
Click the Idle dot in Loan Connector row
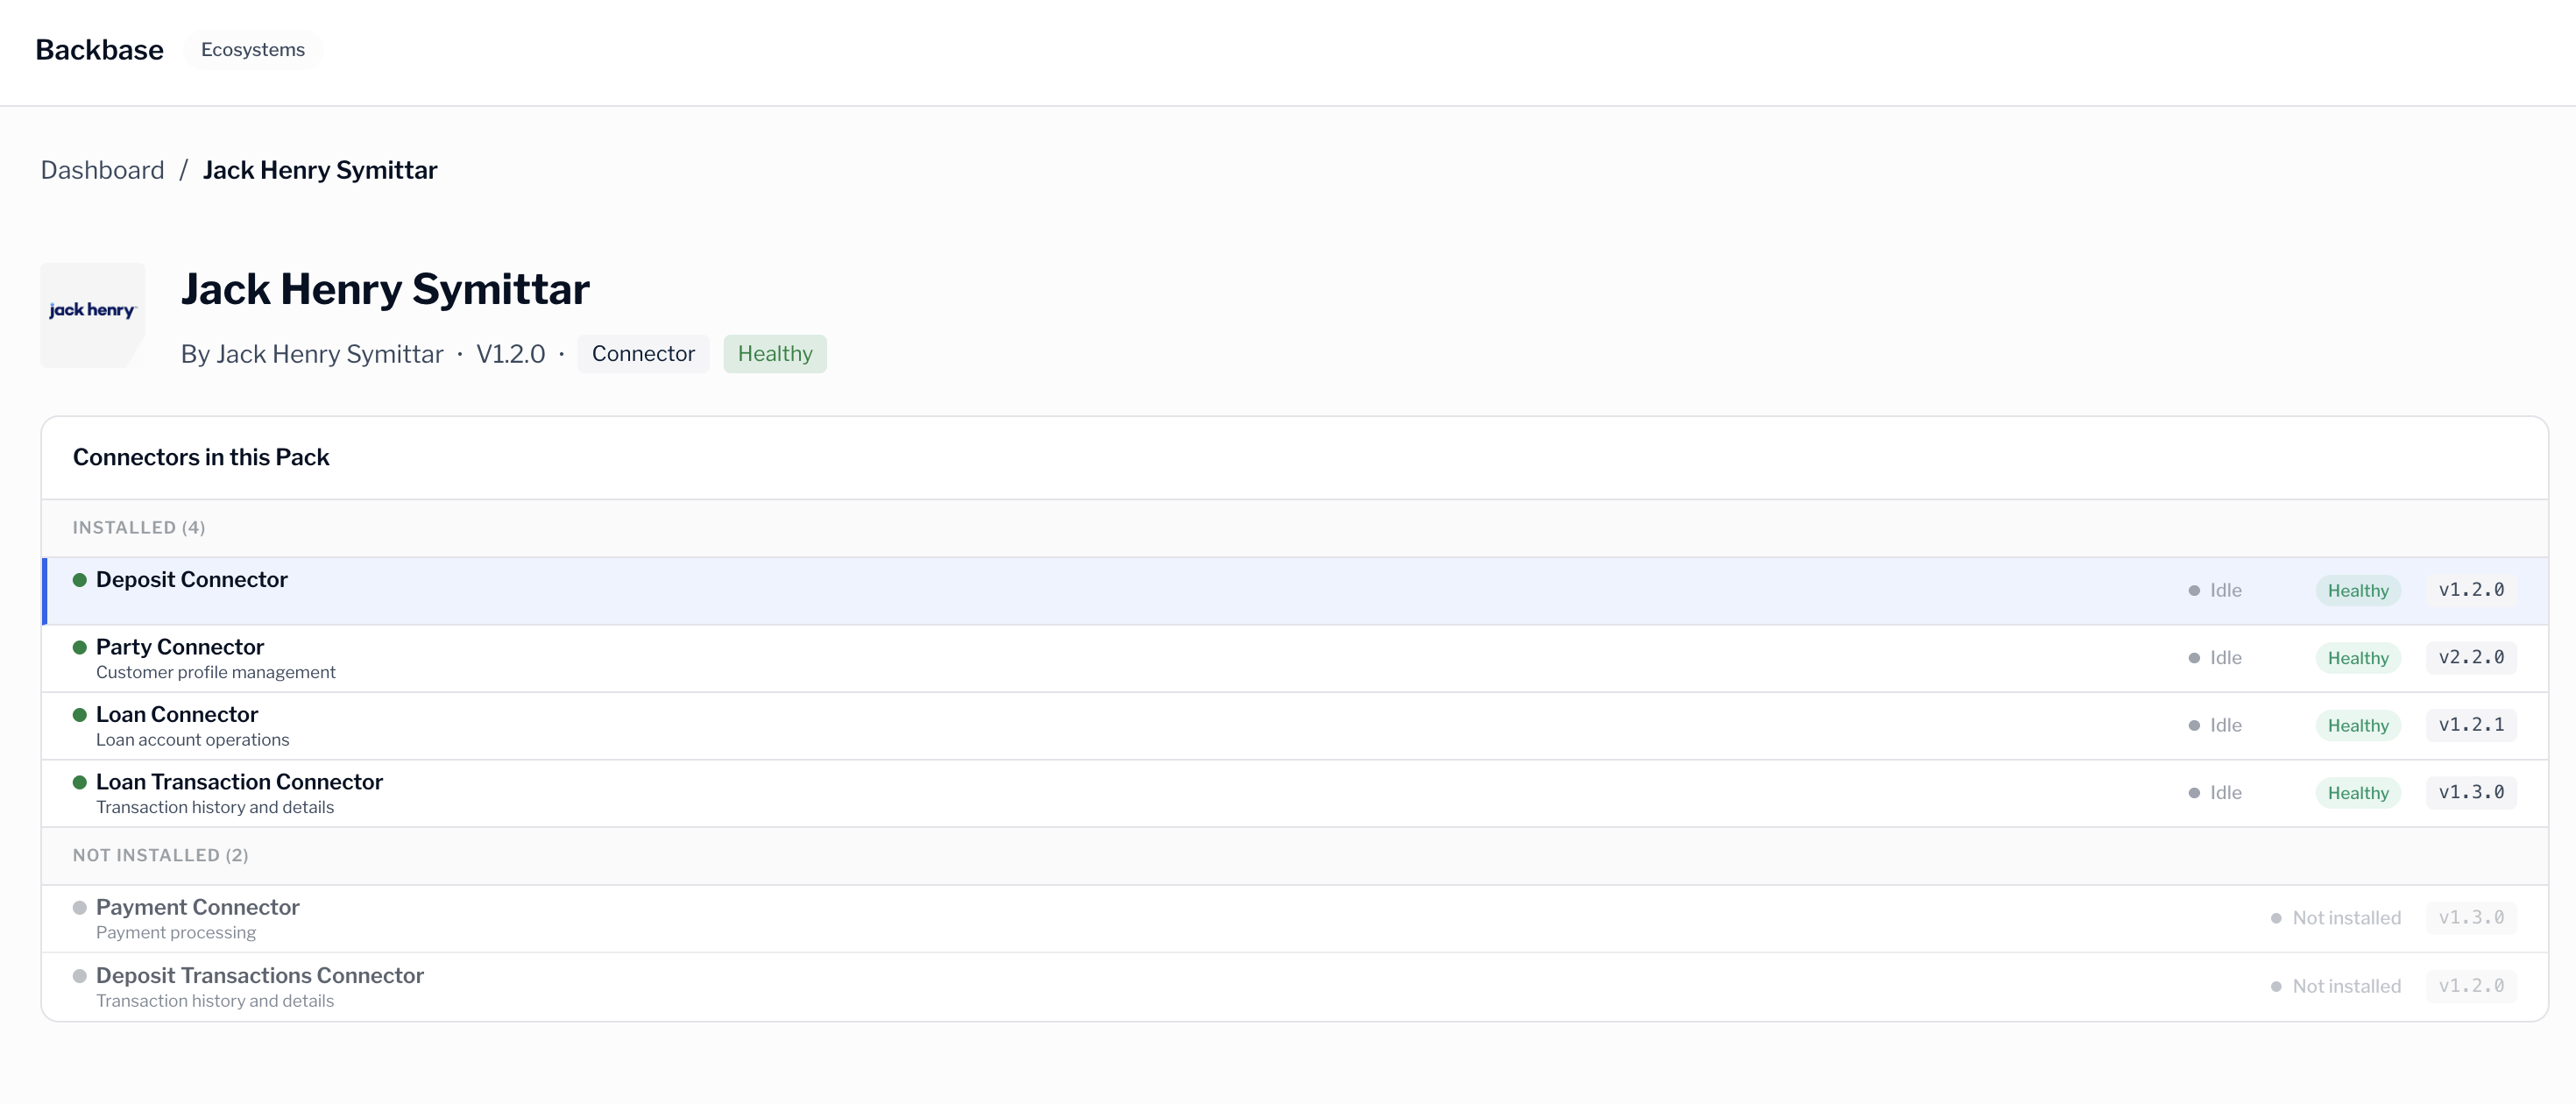[x=2194, y=726]
